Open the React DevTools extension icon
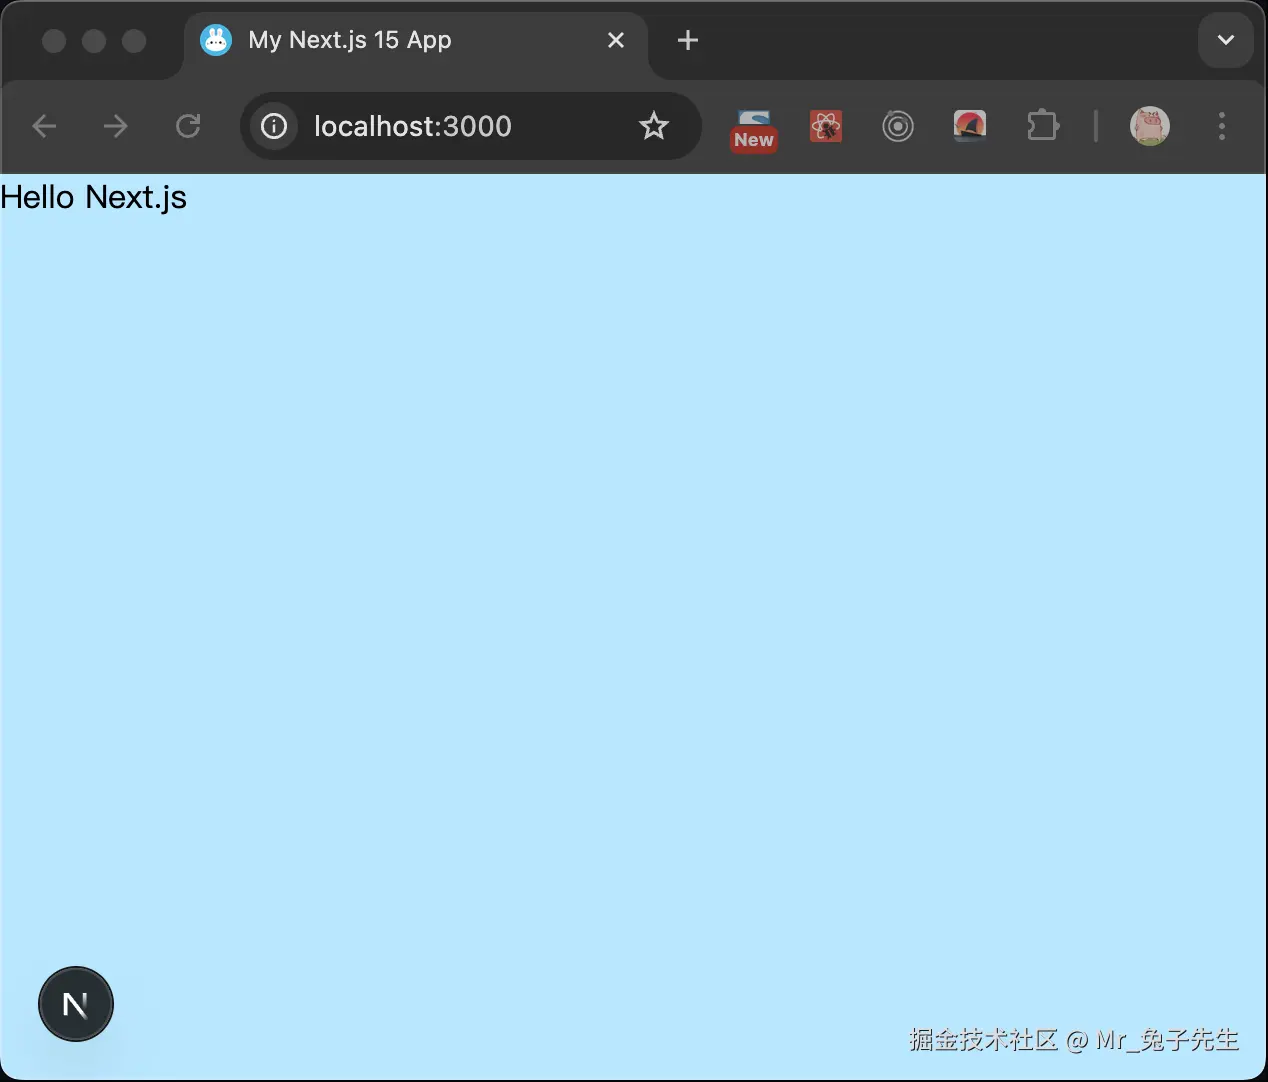 pyautogui.click(x=825, y=126)
